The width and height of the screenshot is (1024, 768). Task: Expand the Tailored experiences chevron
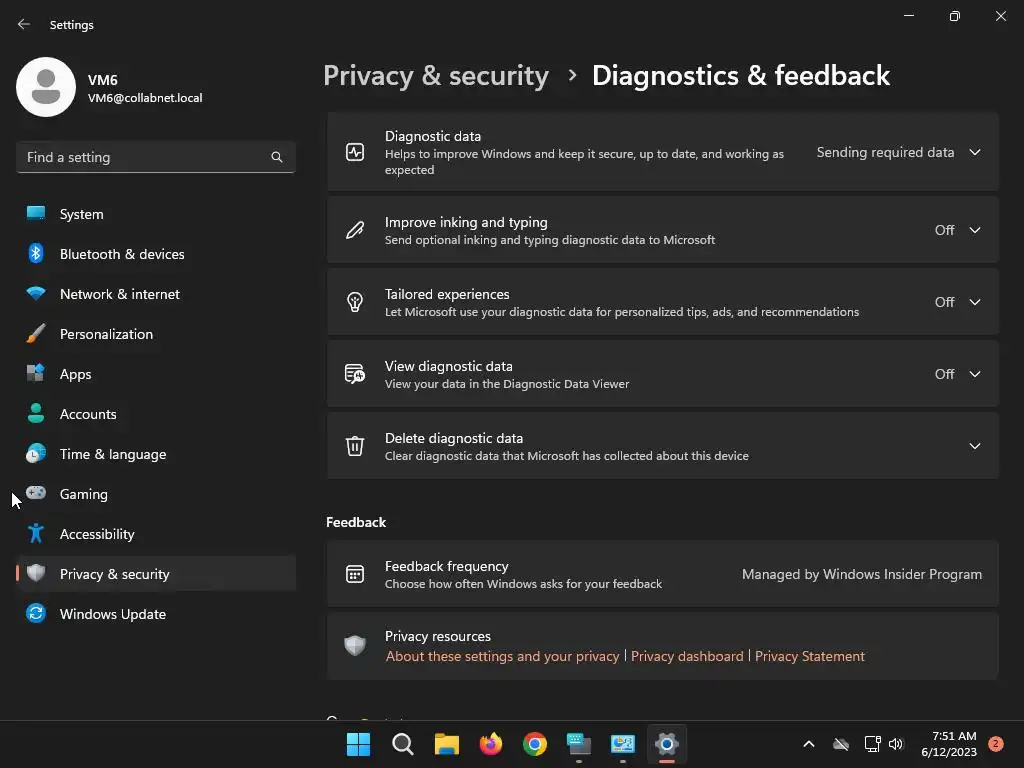[975, 302]
